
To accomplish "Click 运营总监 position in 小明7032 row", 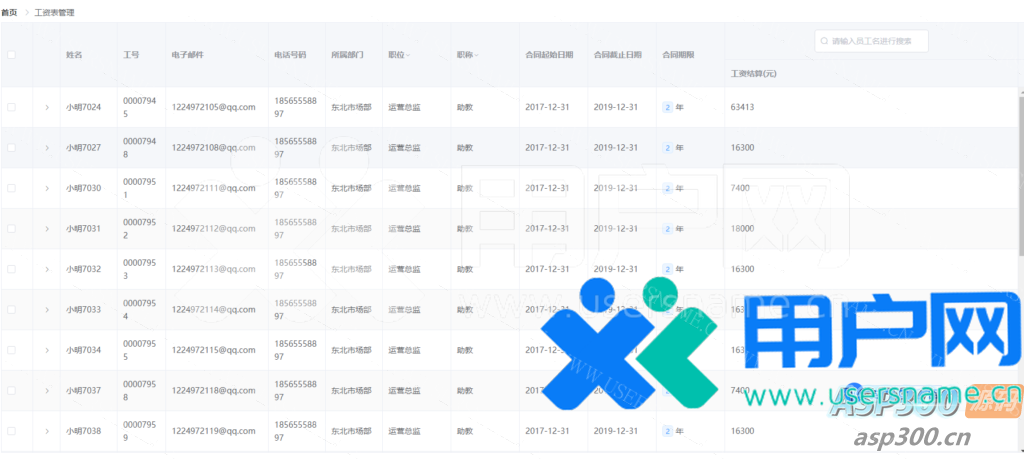I will [404, 269].
